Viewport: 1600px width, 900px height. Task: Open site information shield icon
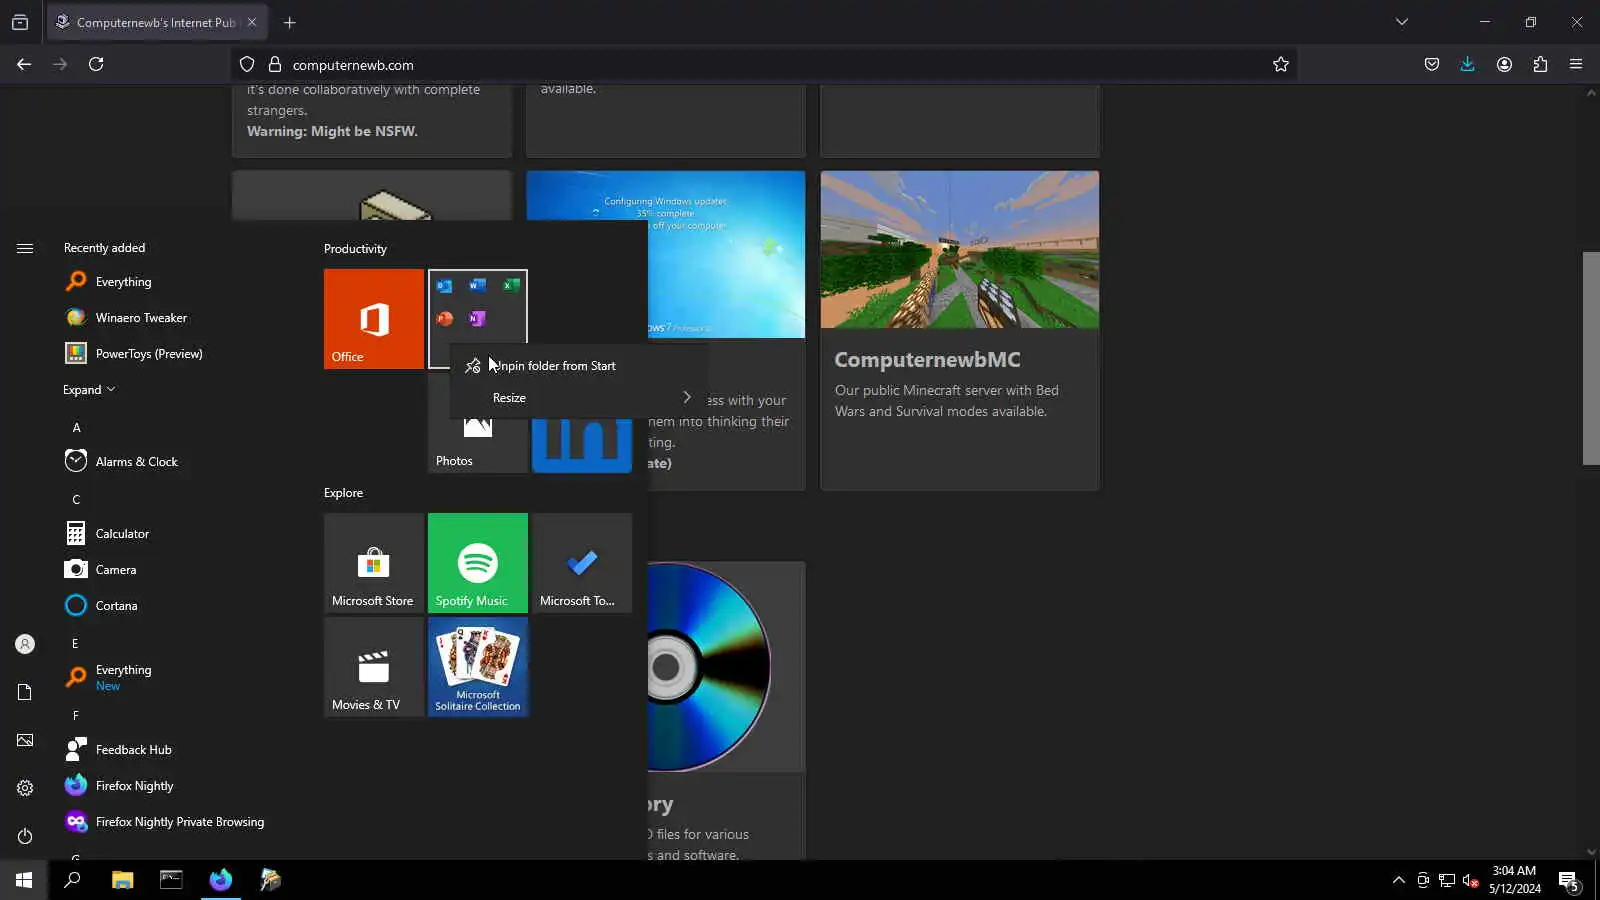click(x=247, y=65)
